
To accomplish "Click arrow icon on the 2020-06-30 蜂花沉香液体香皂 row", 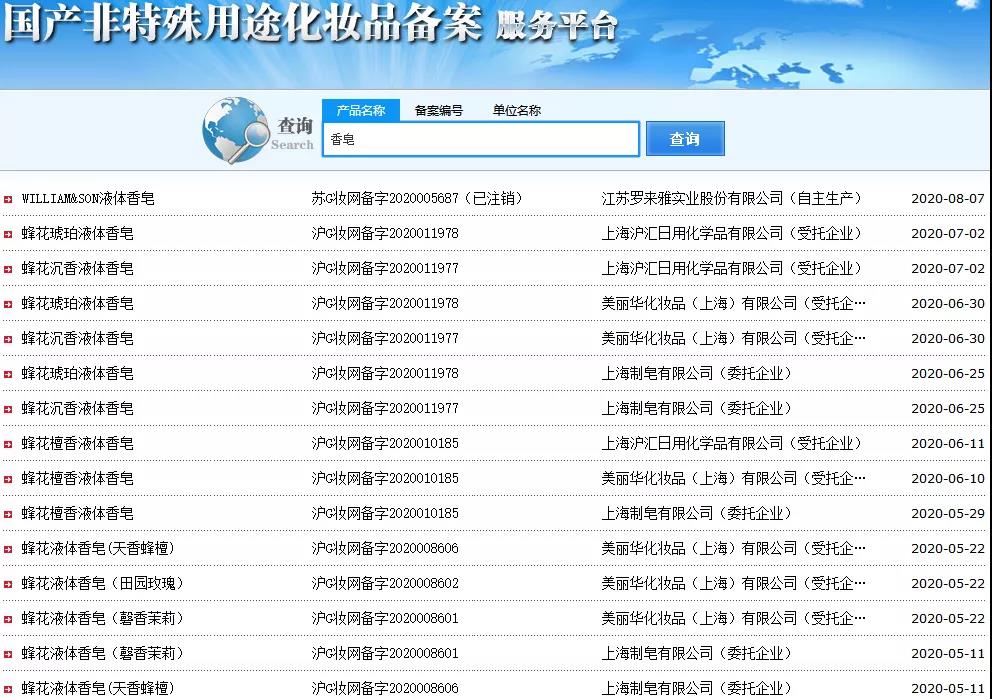I will (x=8, y=339).
